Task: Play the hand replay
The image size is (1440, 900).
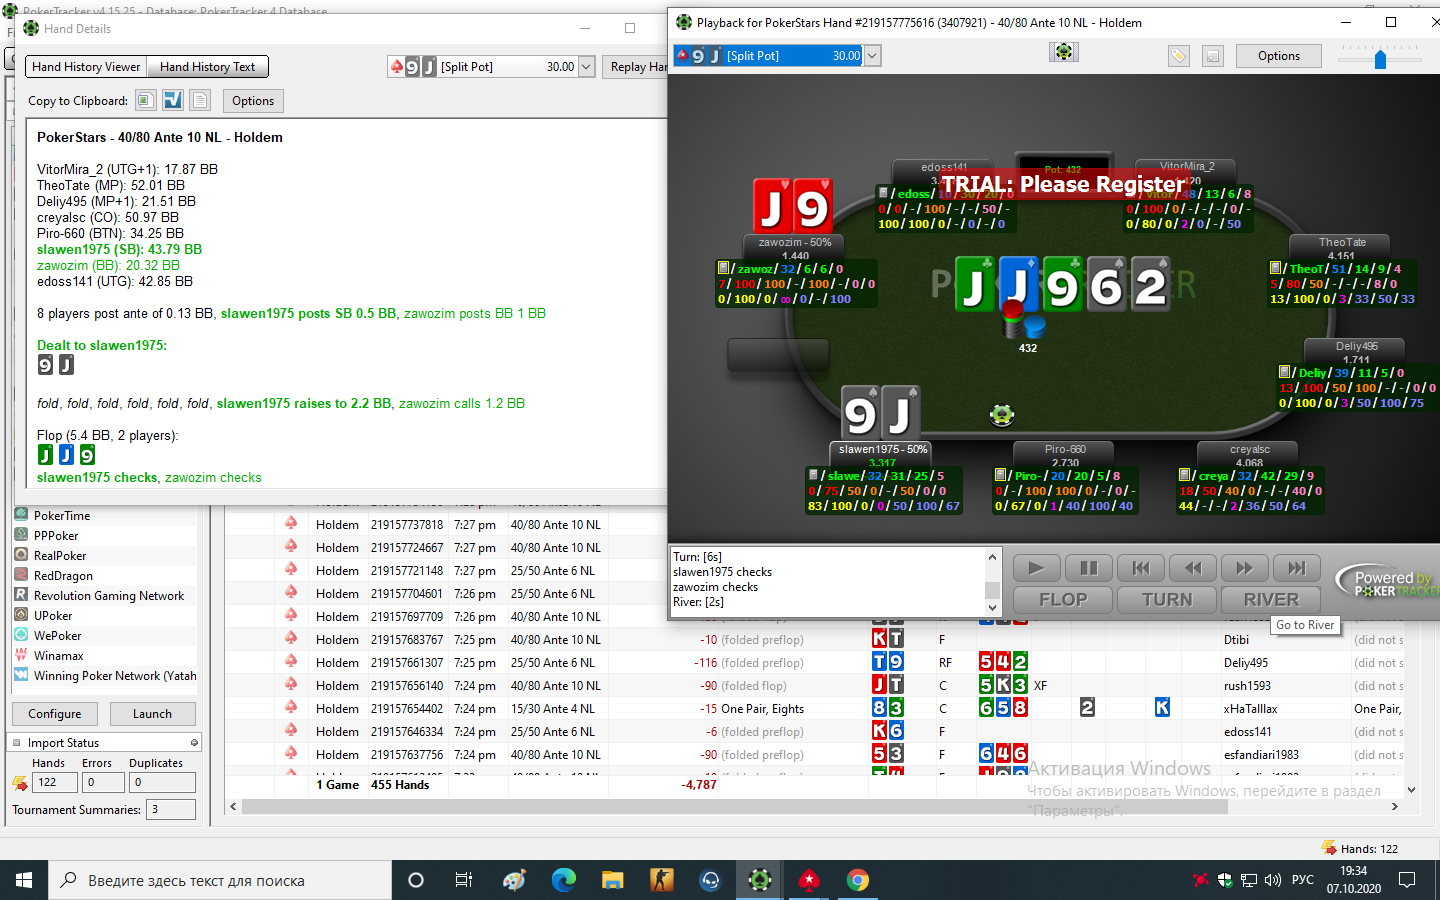Action: tap(1037, 568)
